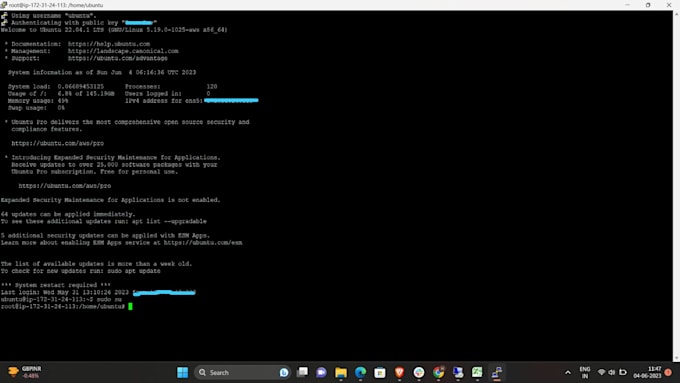Screen dimensions: 680x383
Task: Click the 'Users logged in:' text
Action: coord(153,93)
